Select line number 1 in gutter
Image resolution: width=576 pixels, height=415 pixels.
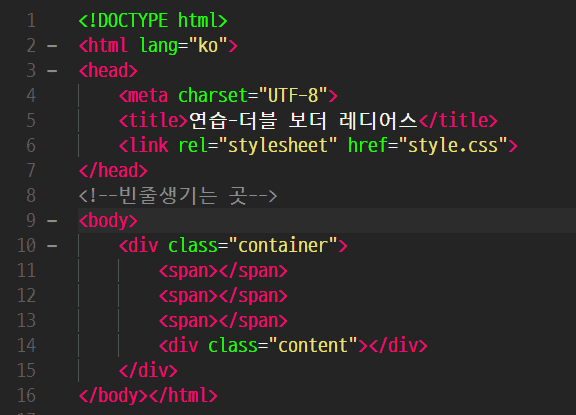(31, 21)
